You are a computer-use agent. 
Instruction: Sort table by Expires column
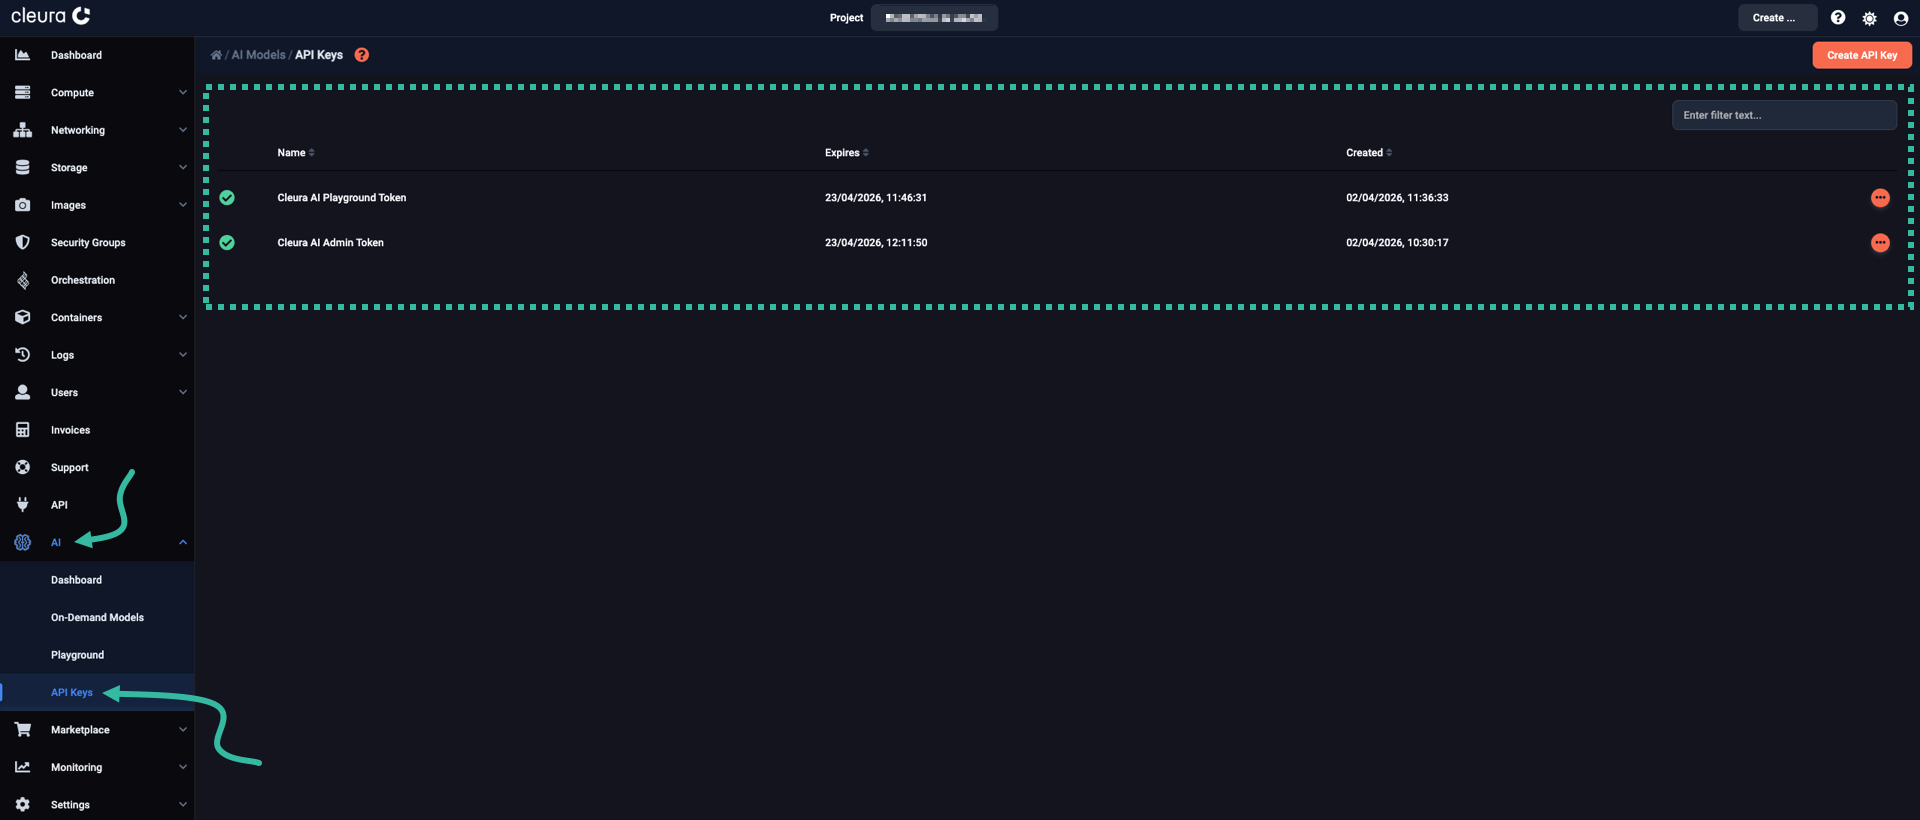pyautogui.click(x=847, y=153)
